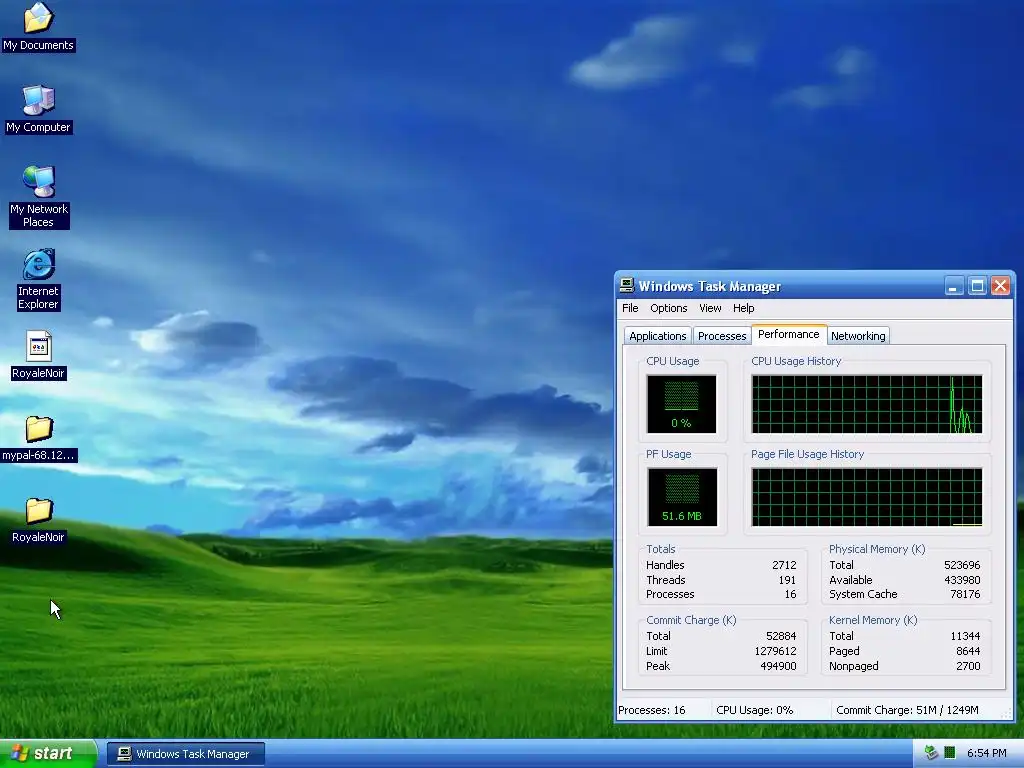
Task: Click Kernel Memory Paged value 8644
Action: click(968, 651)
